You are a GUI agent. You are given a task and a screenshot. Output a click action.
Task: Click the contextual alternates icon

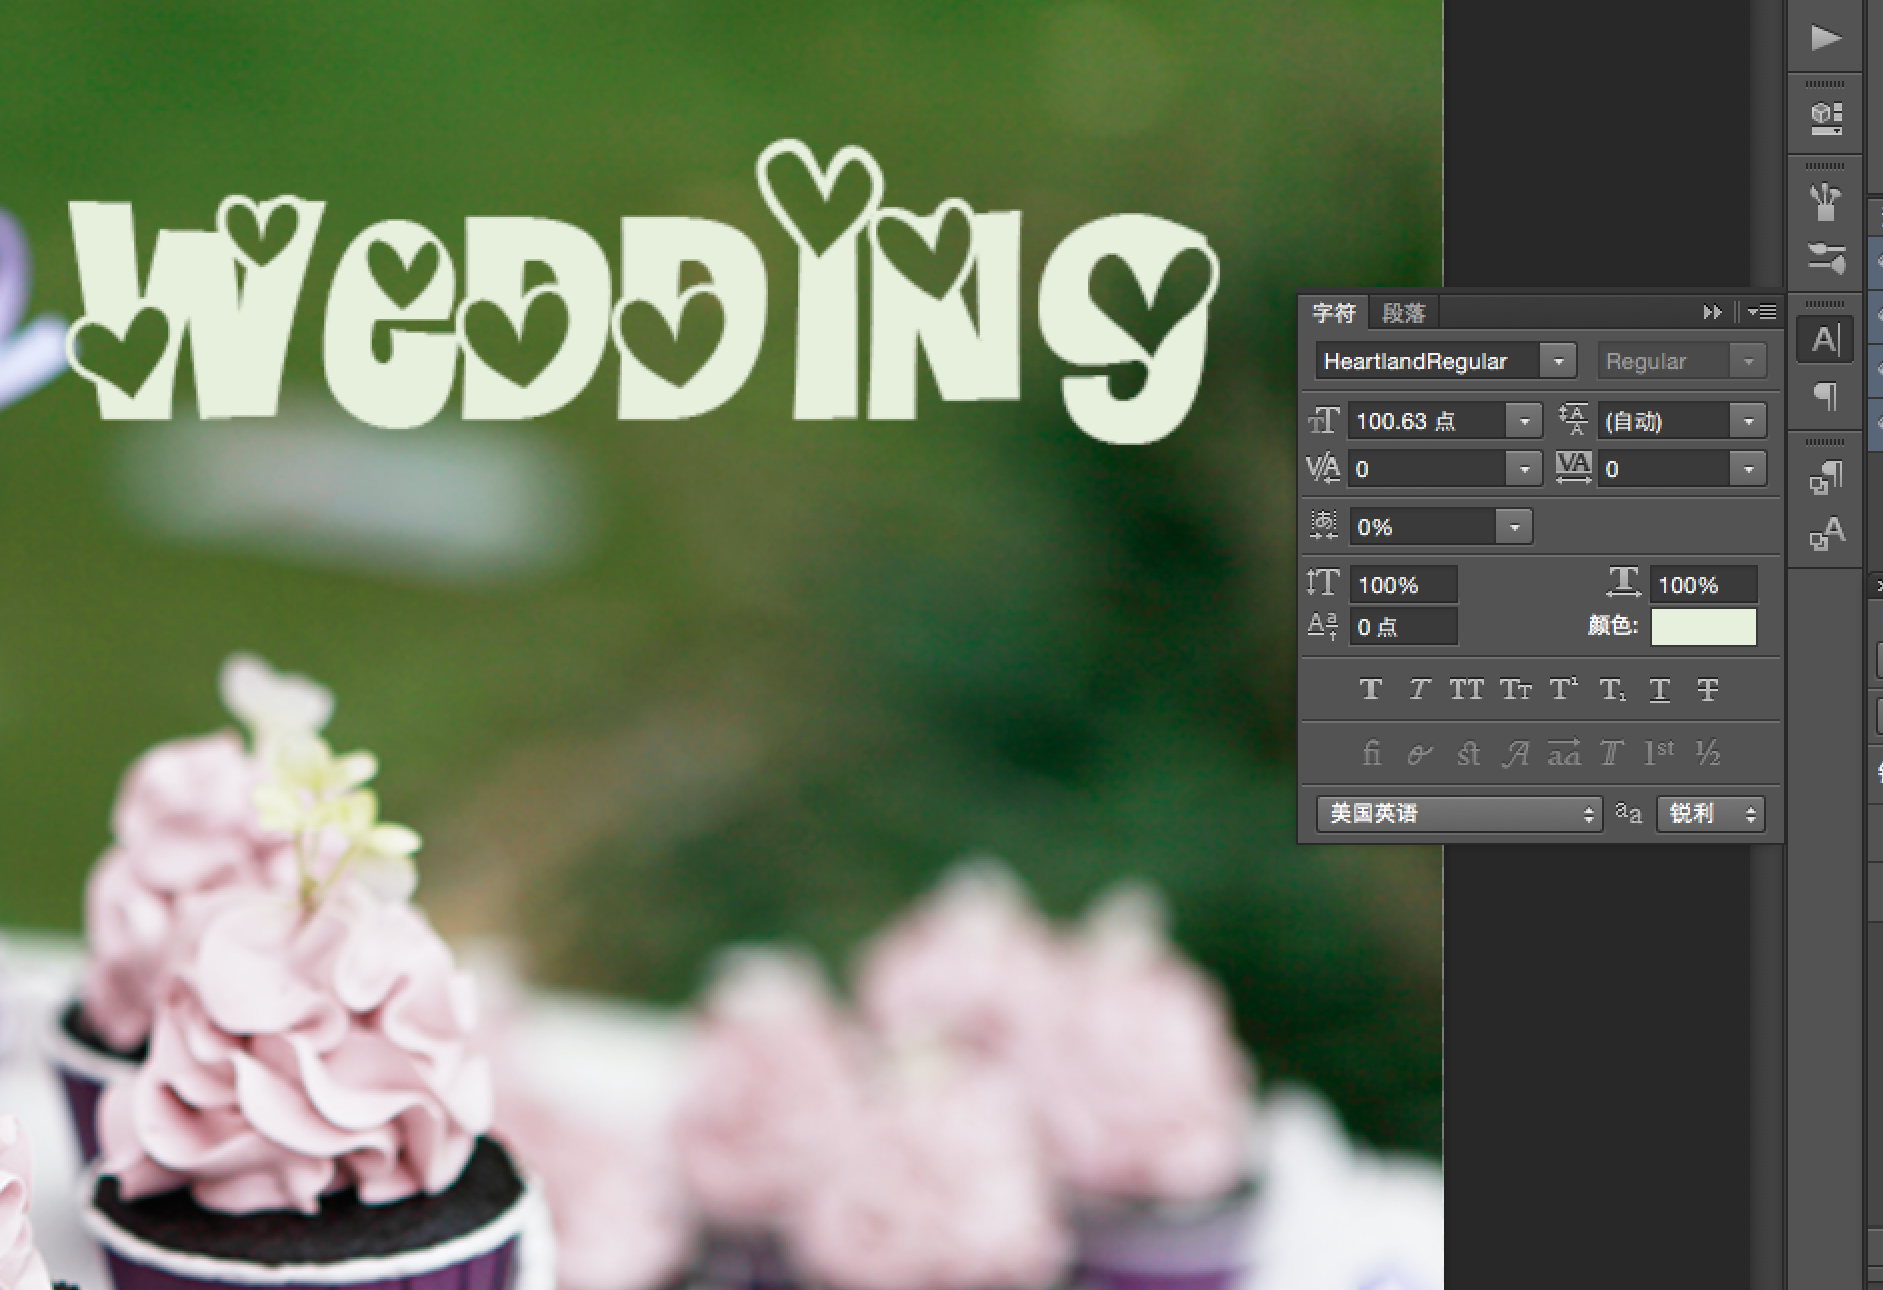tap(1419, 754)
